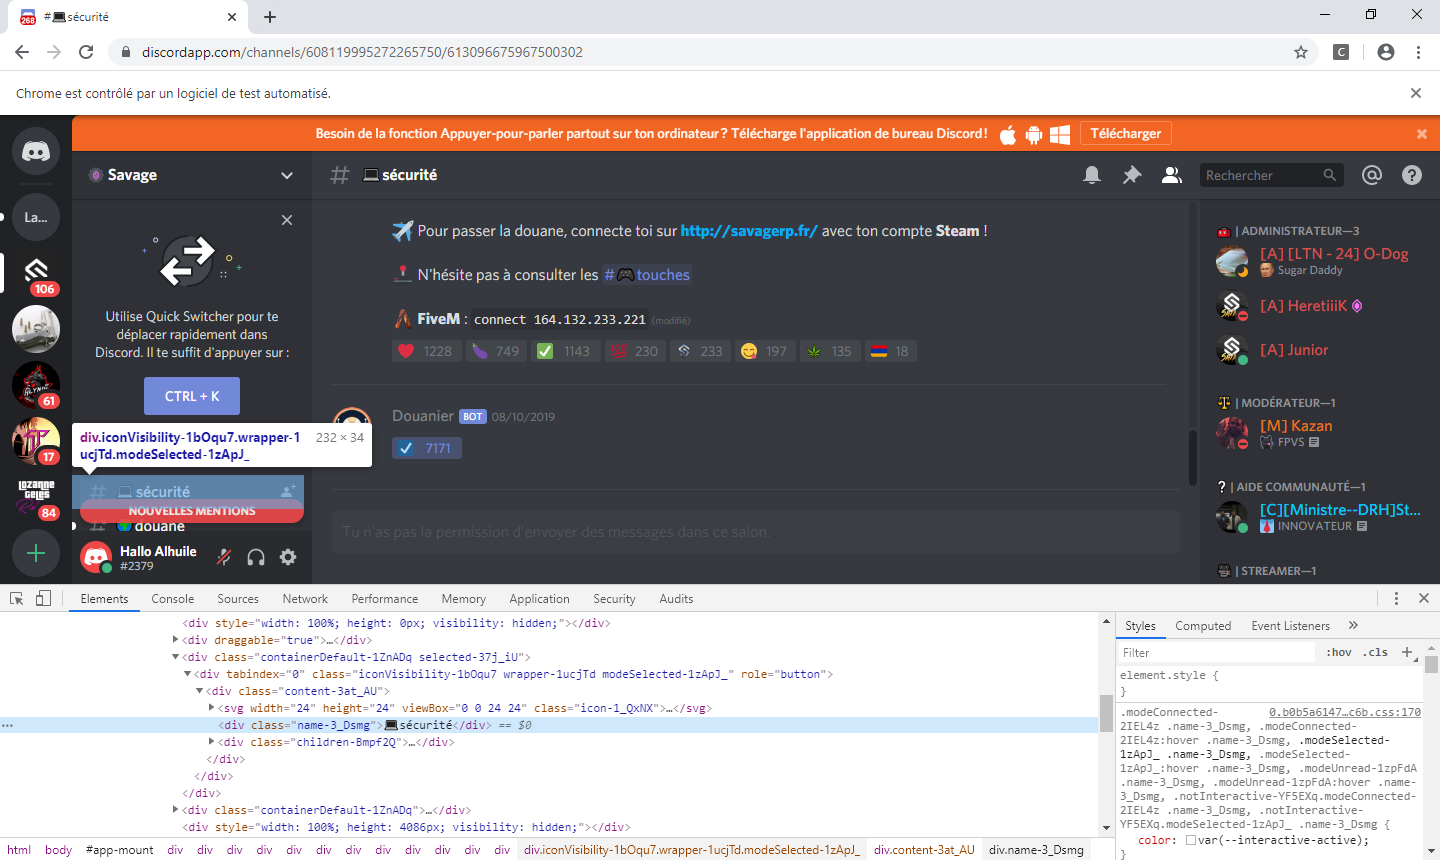Toggle .cls element classes panel
Viewport: 1440px width, 860px height.
point(1377,652)
